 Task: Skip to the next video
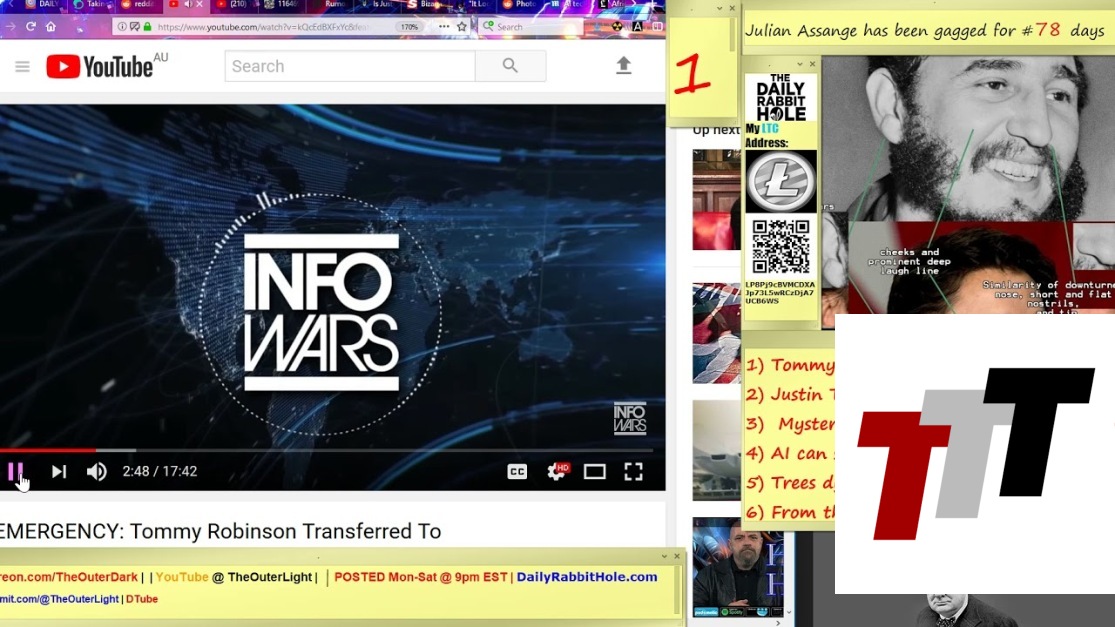click(x=59, y=471)
